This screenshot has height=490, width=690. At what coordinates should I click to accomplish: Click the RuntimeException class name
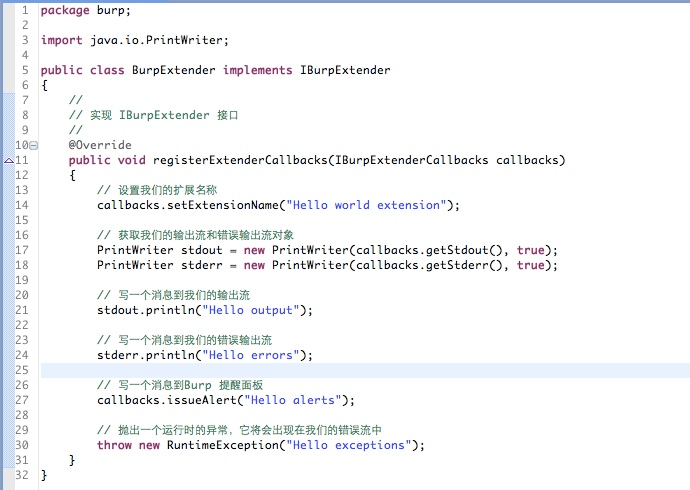click(223, 445)
